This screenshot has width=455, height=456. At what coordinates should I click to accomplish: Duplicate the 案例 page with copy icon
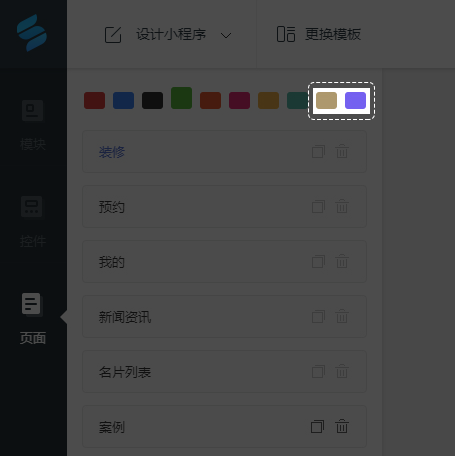pyautogui.click(x=318, y=426)
